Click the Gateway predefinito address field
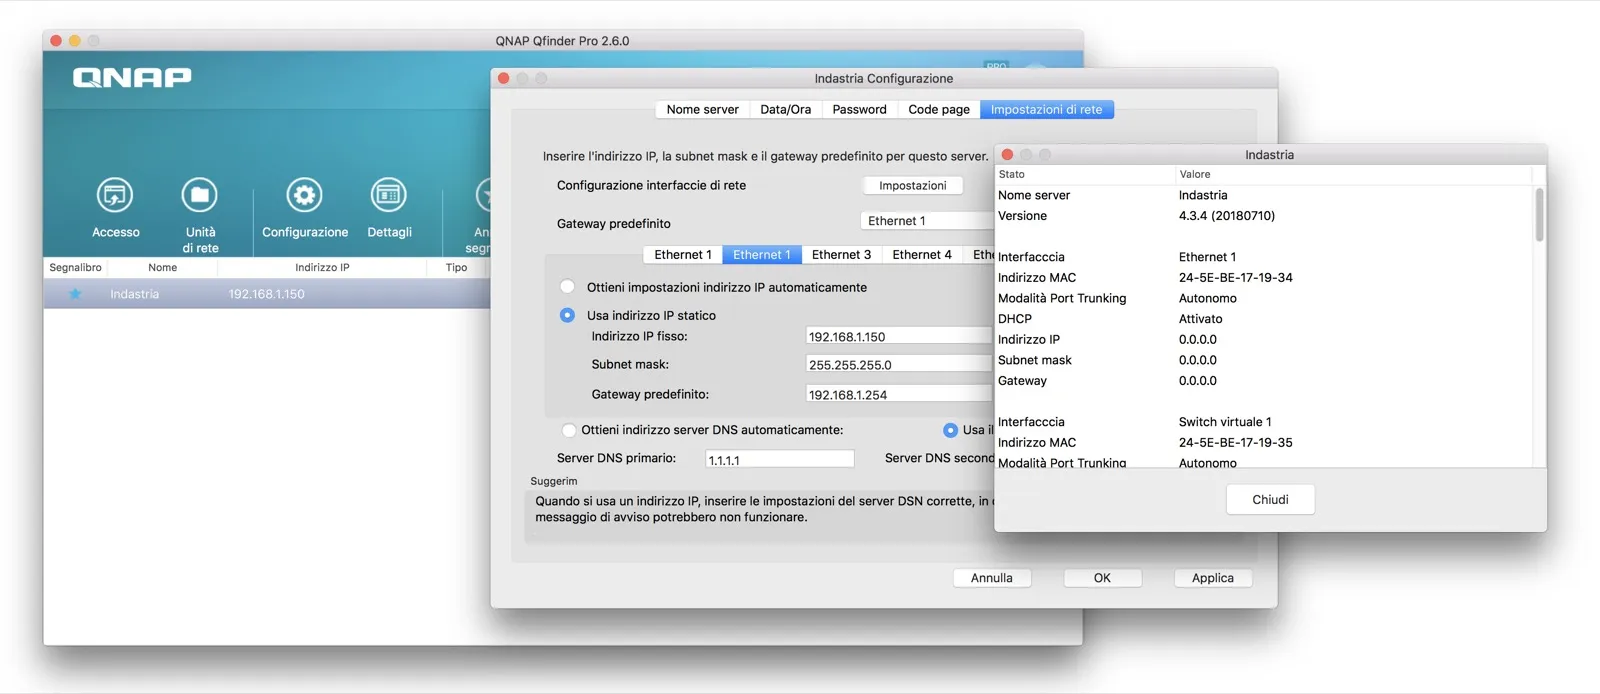Screen dimensions: 1600x694 (899, 395)
